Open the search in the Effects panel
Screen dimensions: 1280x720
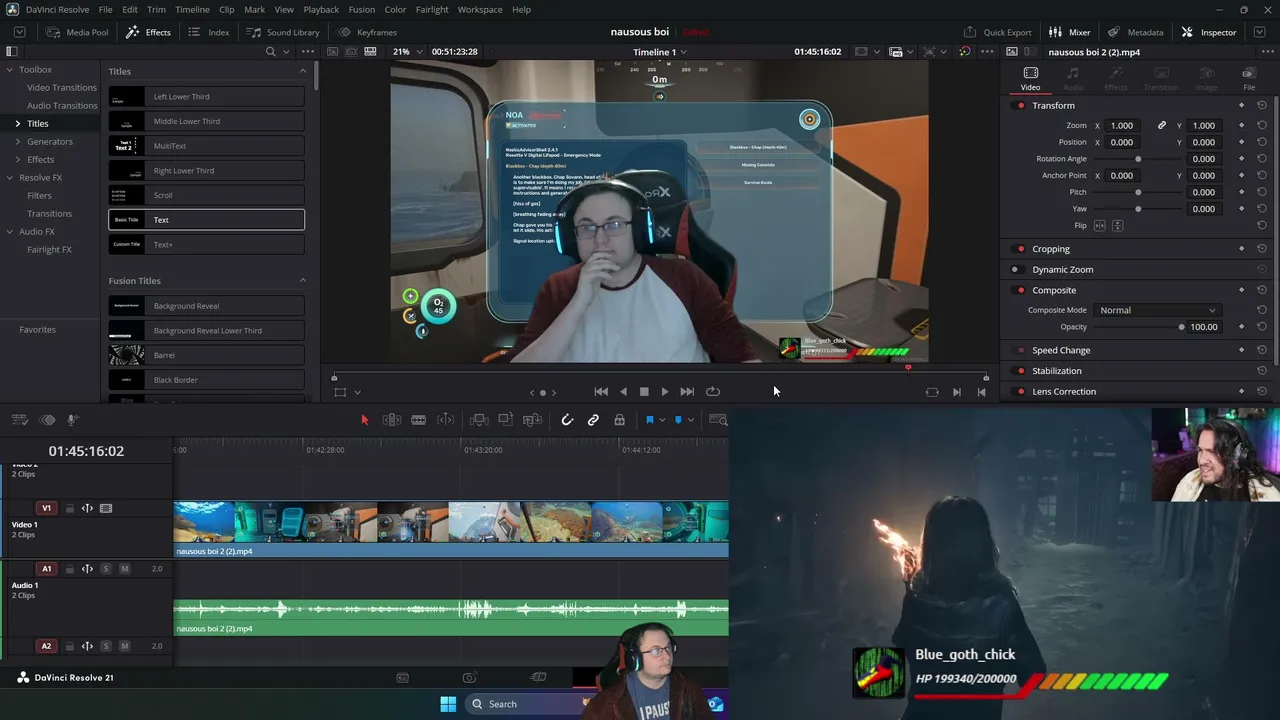pyautogui.click(x=270, y=52)
